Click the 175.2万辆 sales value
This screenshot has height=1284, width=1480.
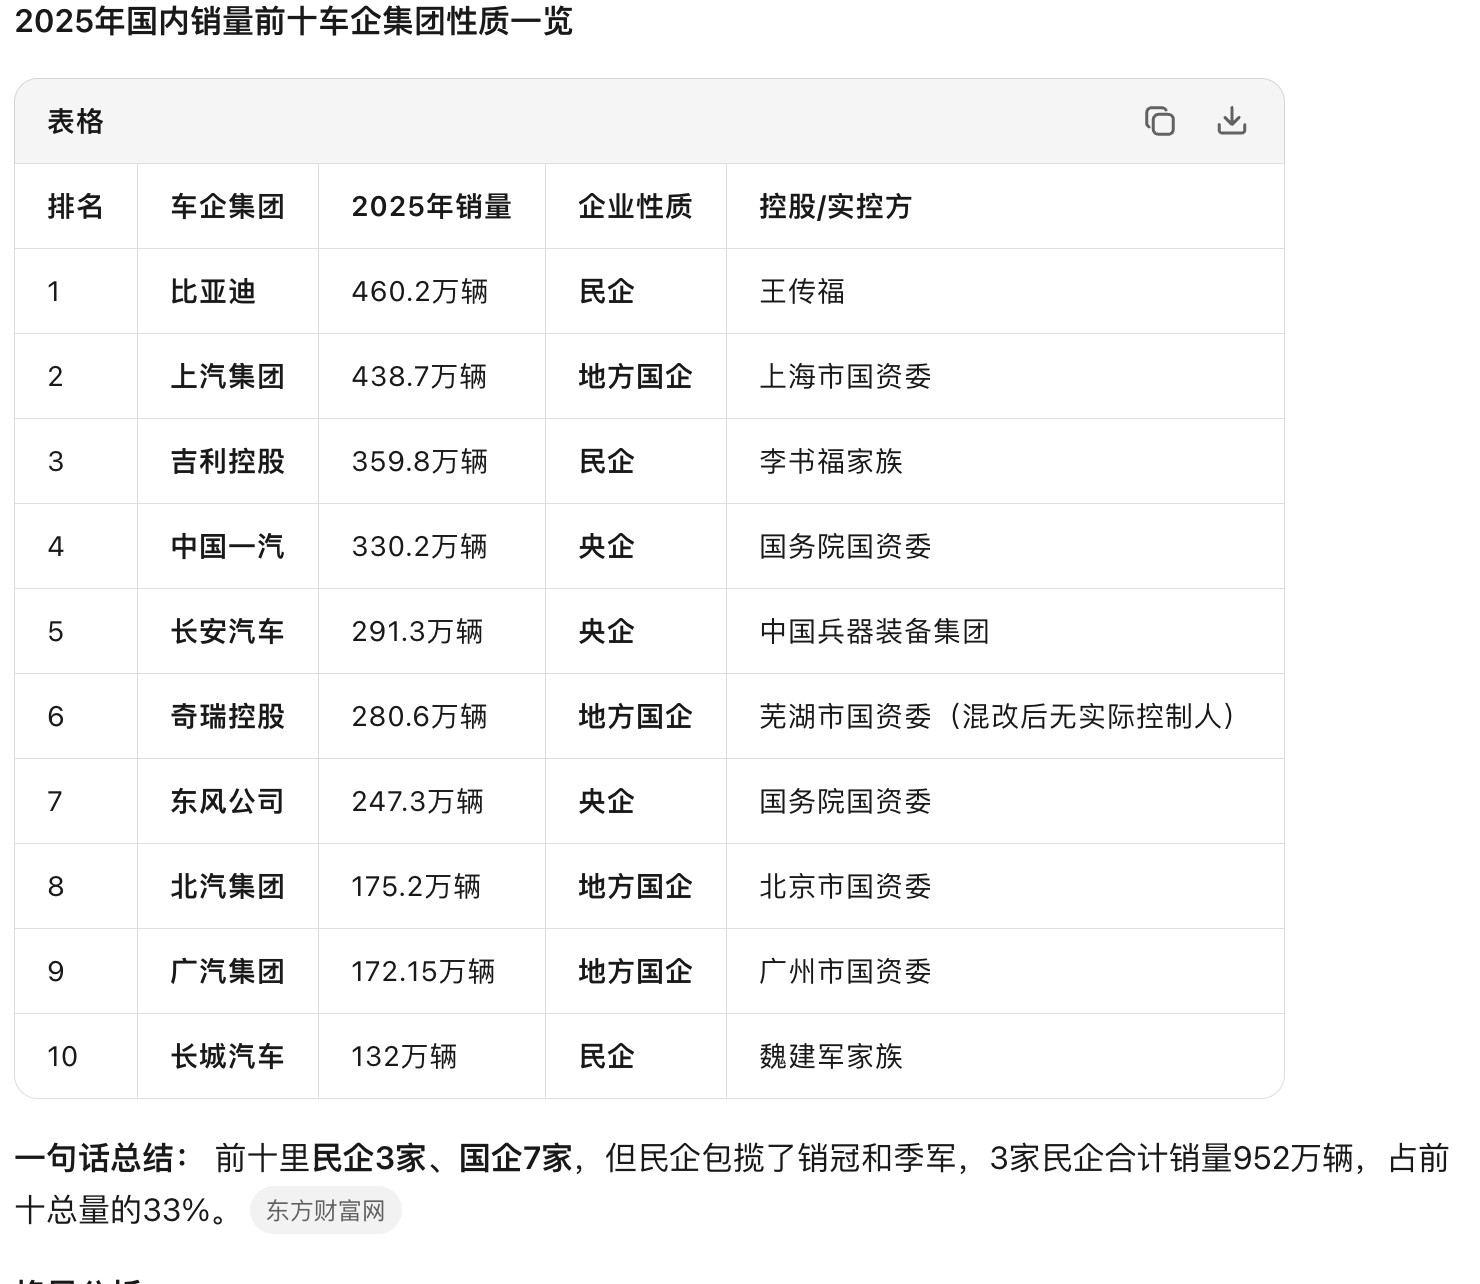coord(416,886)
